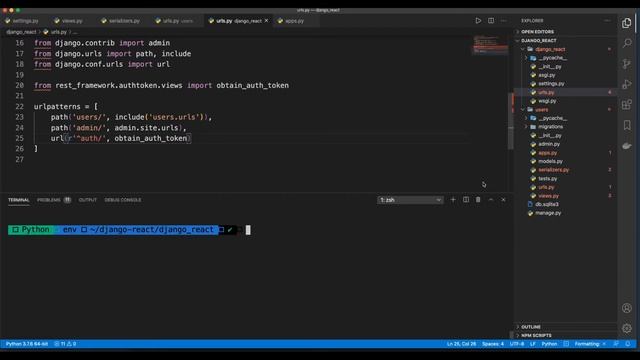This screenshot has width=640, height=360.
Task: Open settings.py in the Explorer
Action: [551, 84]
